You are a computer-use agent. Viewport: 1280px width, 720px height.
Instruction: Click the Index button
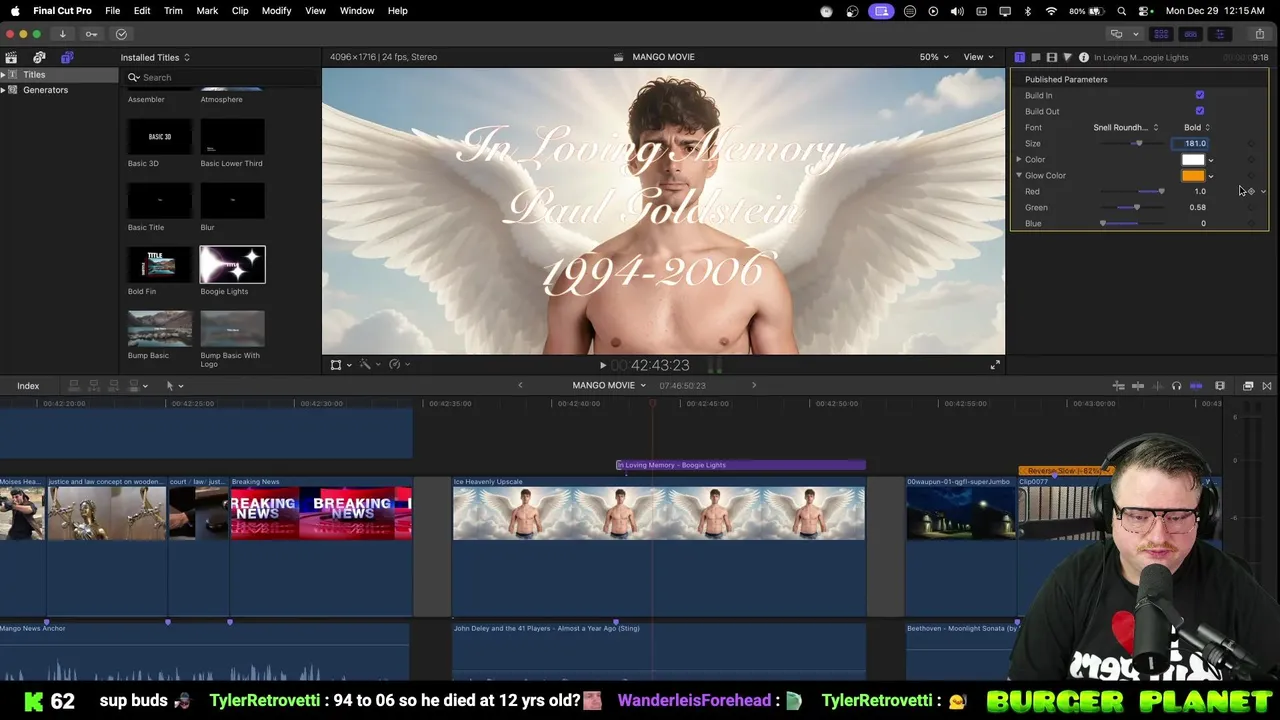[28, 386]
